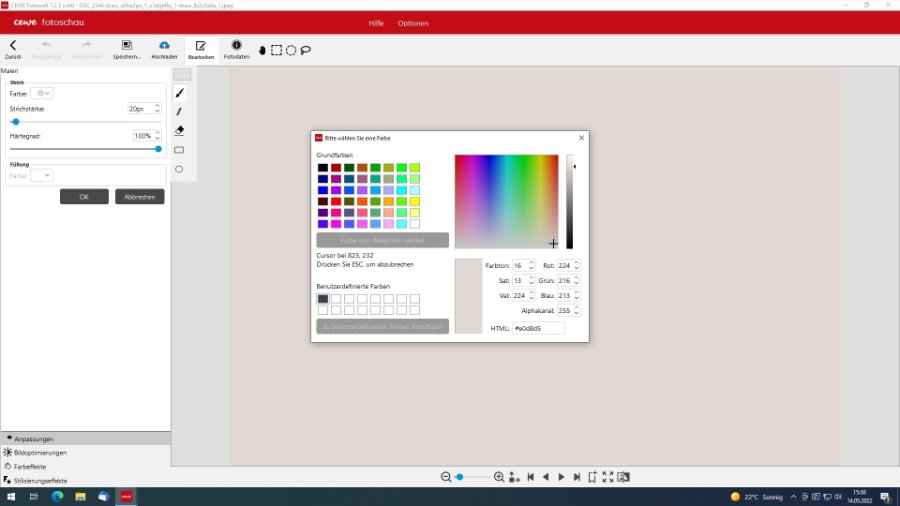Open the Optionen menu
This screenshot has height=506, width=900.
point(413,24)
